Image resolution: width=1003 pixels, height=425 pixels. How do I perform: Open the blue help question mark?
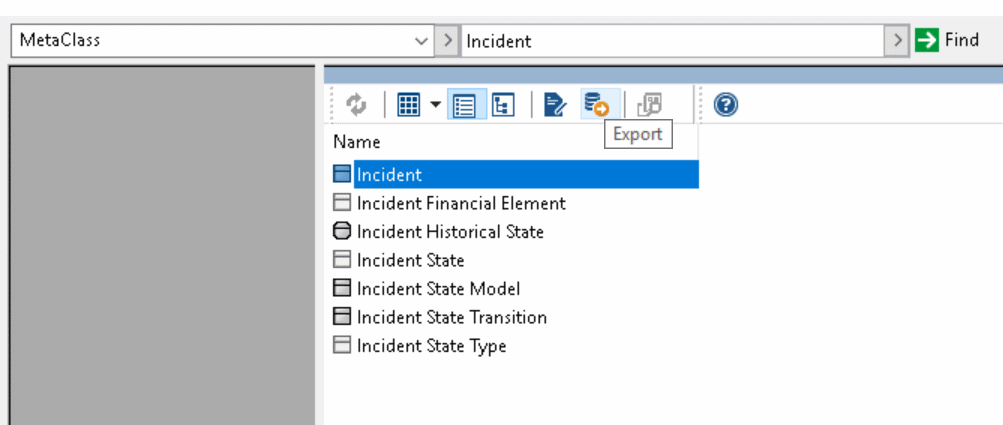click(x=726, y=105)
